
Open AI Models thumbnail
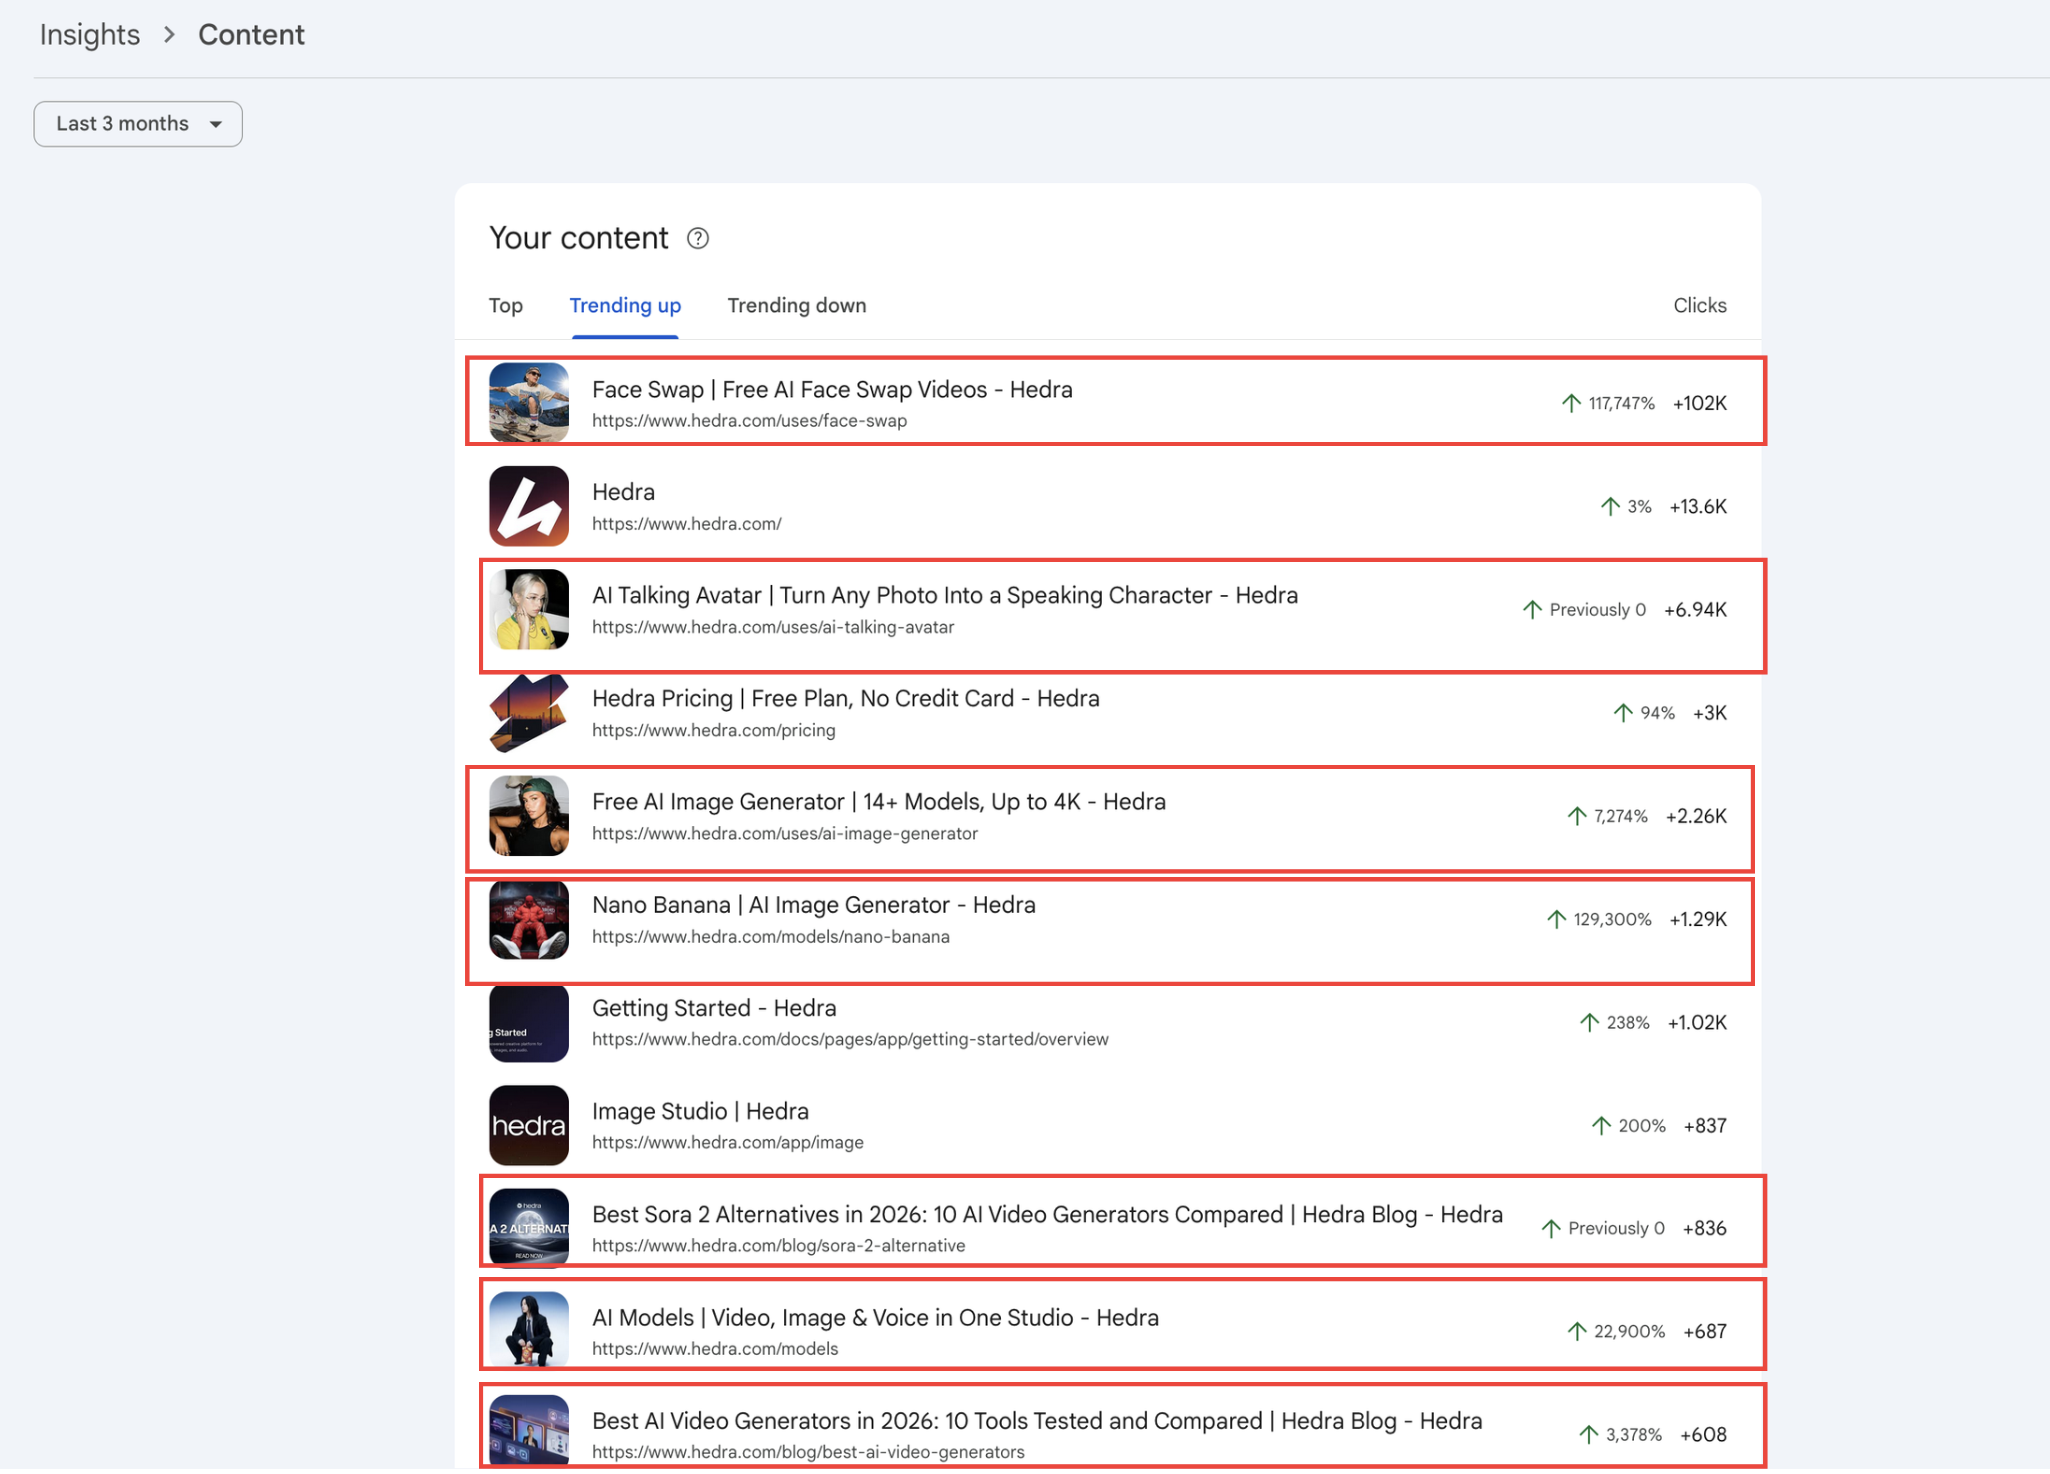[x=529, y=1331]
